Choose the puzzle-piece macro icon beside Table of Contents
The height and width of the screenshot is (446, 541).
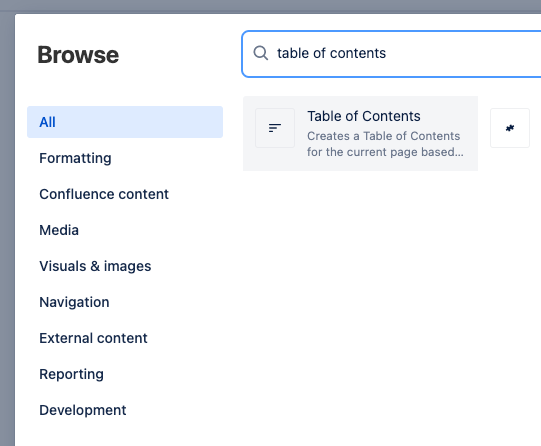point(510,128)
